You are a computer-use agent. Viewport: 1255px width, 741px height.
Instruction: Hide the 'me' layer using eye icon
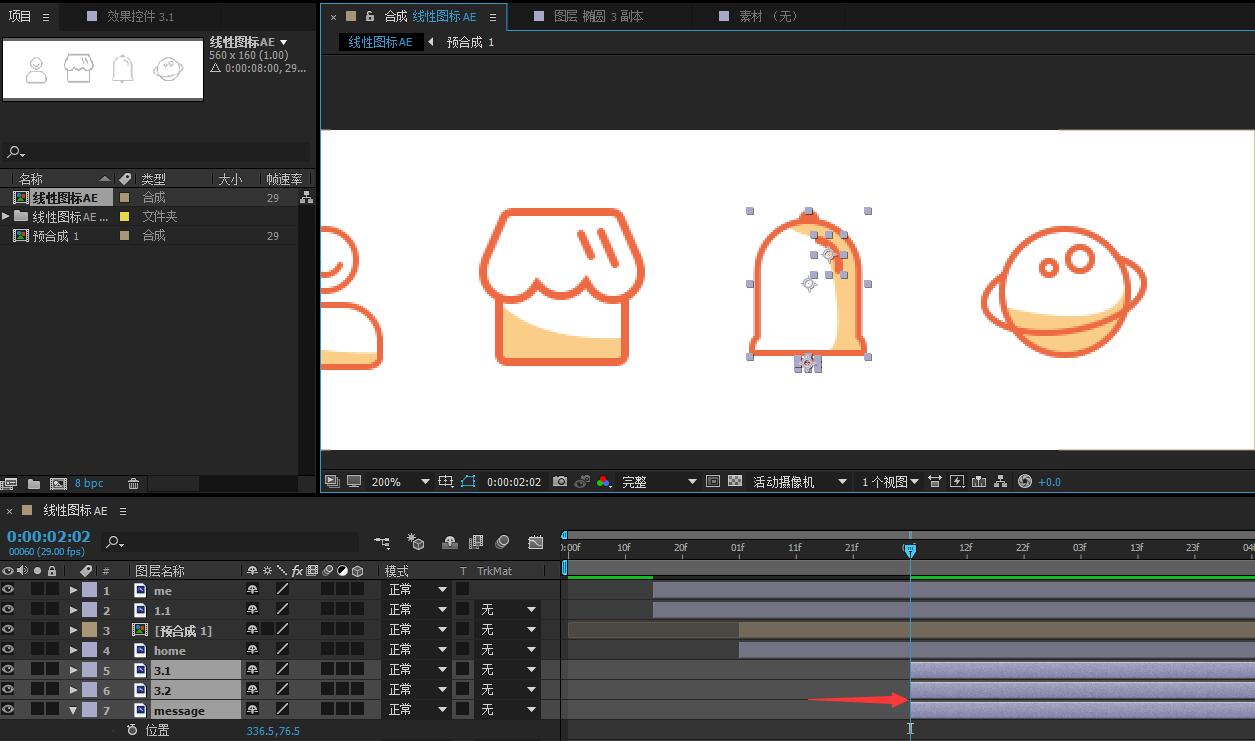click(x=8, y=590)
